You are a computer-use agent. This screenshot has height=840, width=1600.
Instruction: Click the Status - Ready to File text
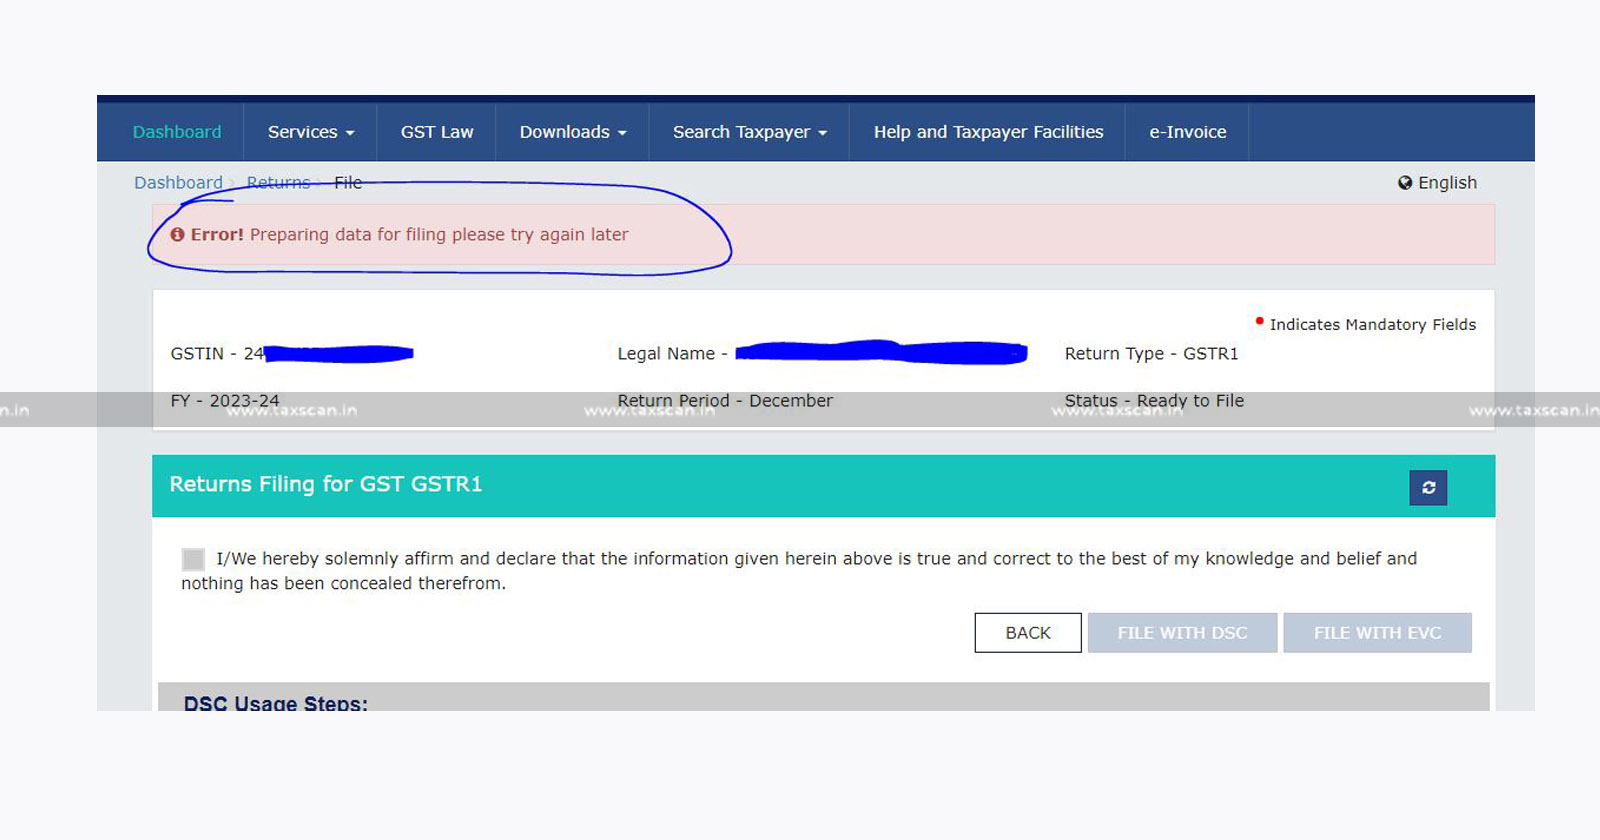(x=1154, y=401)
